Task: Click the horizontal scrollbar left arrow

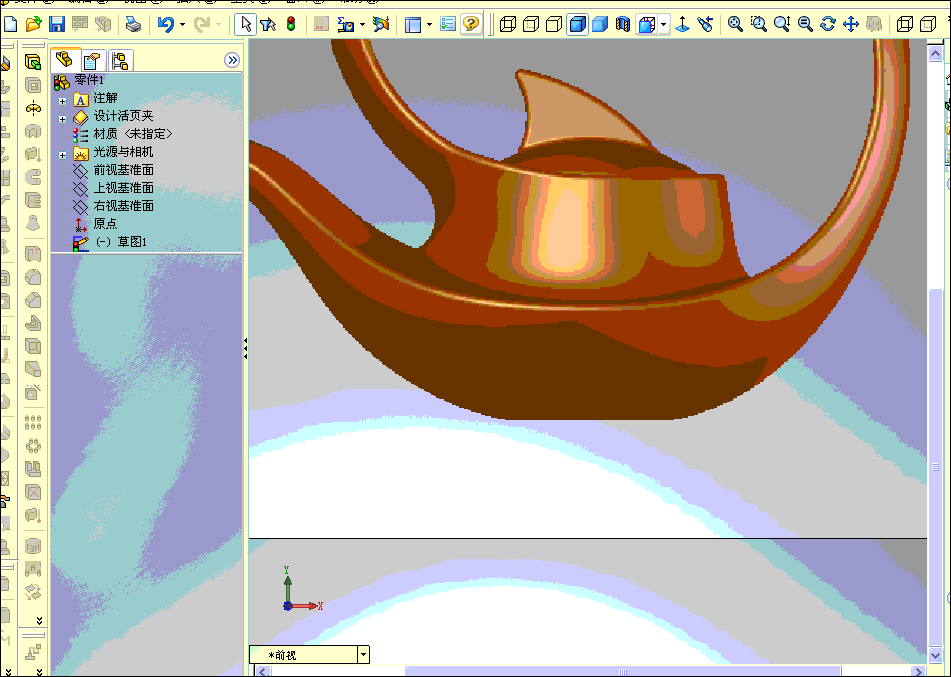Action: click(x=263, y=671)
